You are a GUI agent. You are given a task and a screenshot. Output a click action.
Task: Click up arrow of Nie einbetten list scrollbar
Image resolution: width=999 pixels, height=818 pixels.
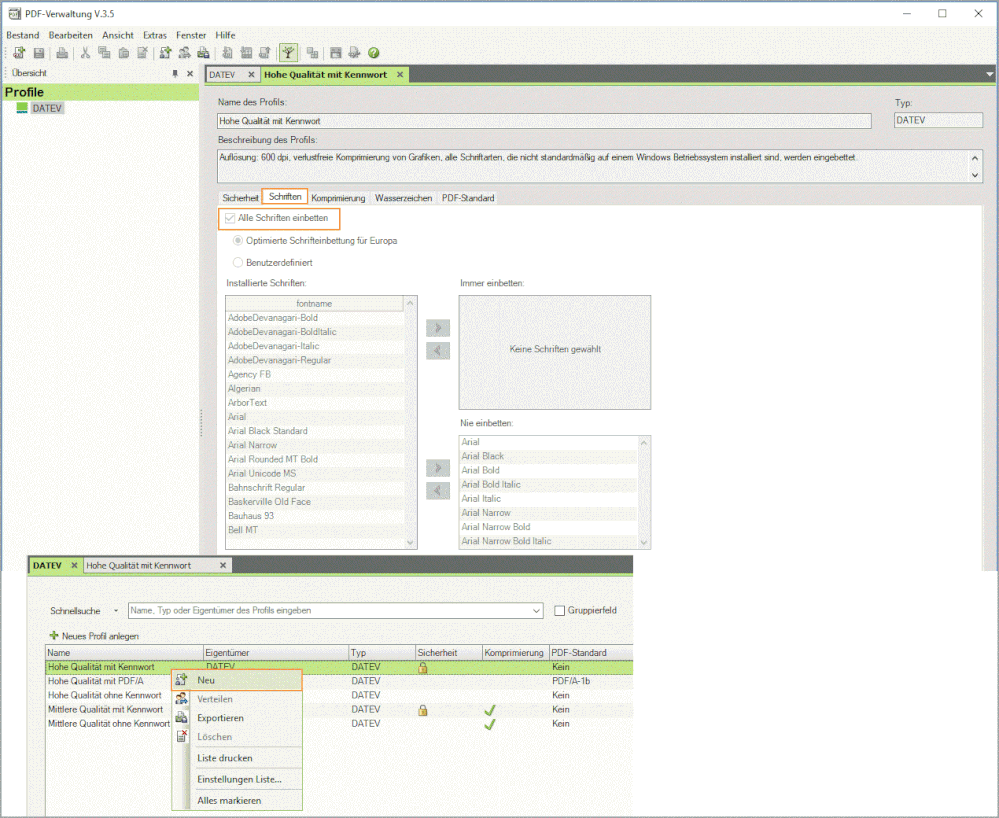point(644,442)
